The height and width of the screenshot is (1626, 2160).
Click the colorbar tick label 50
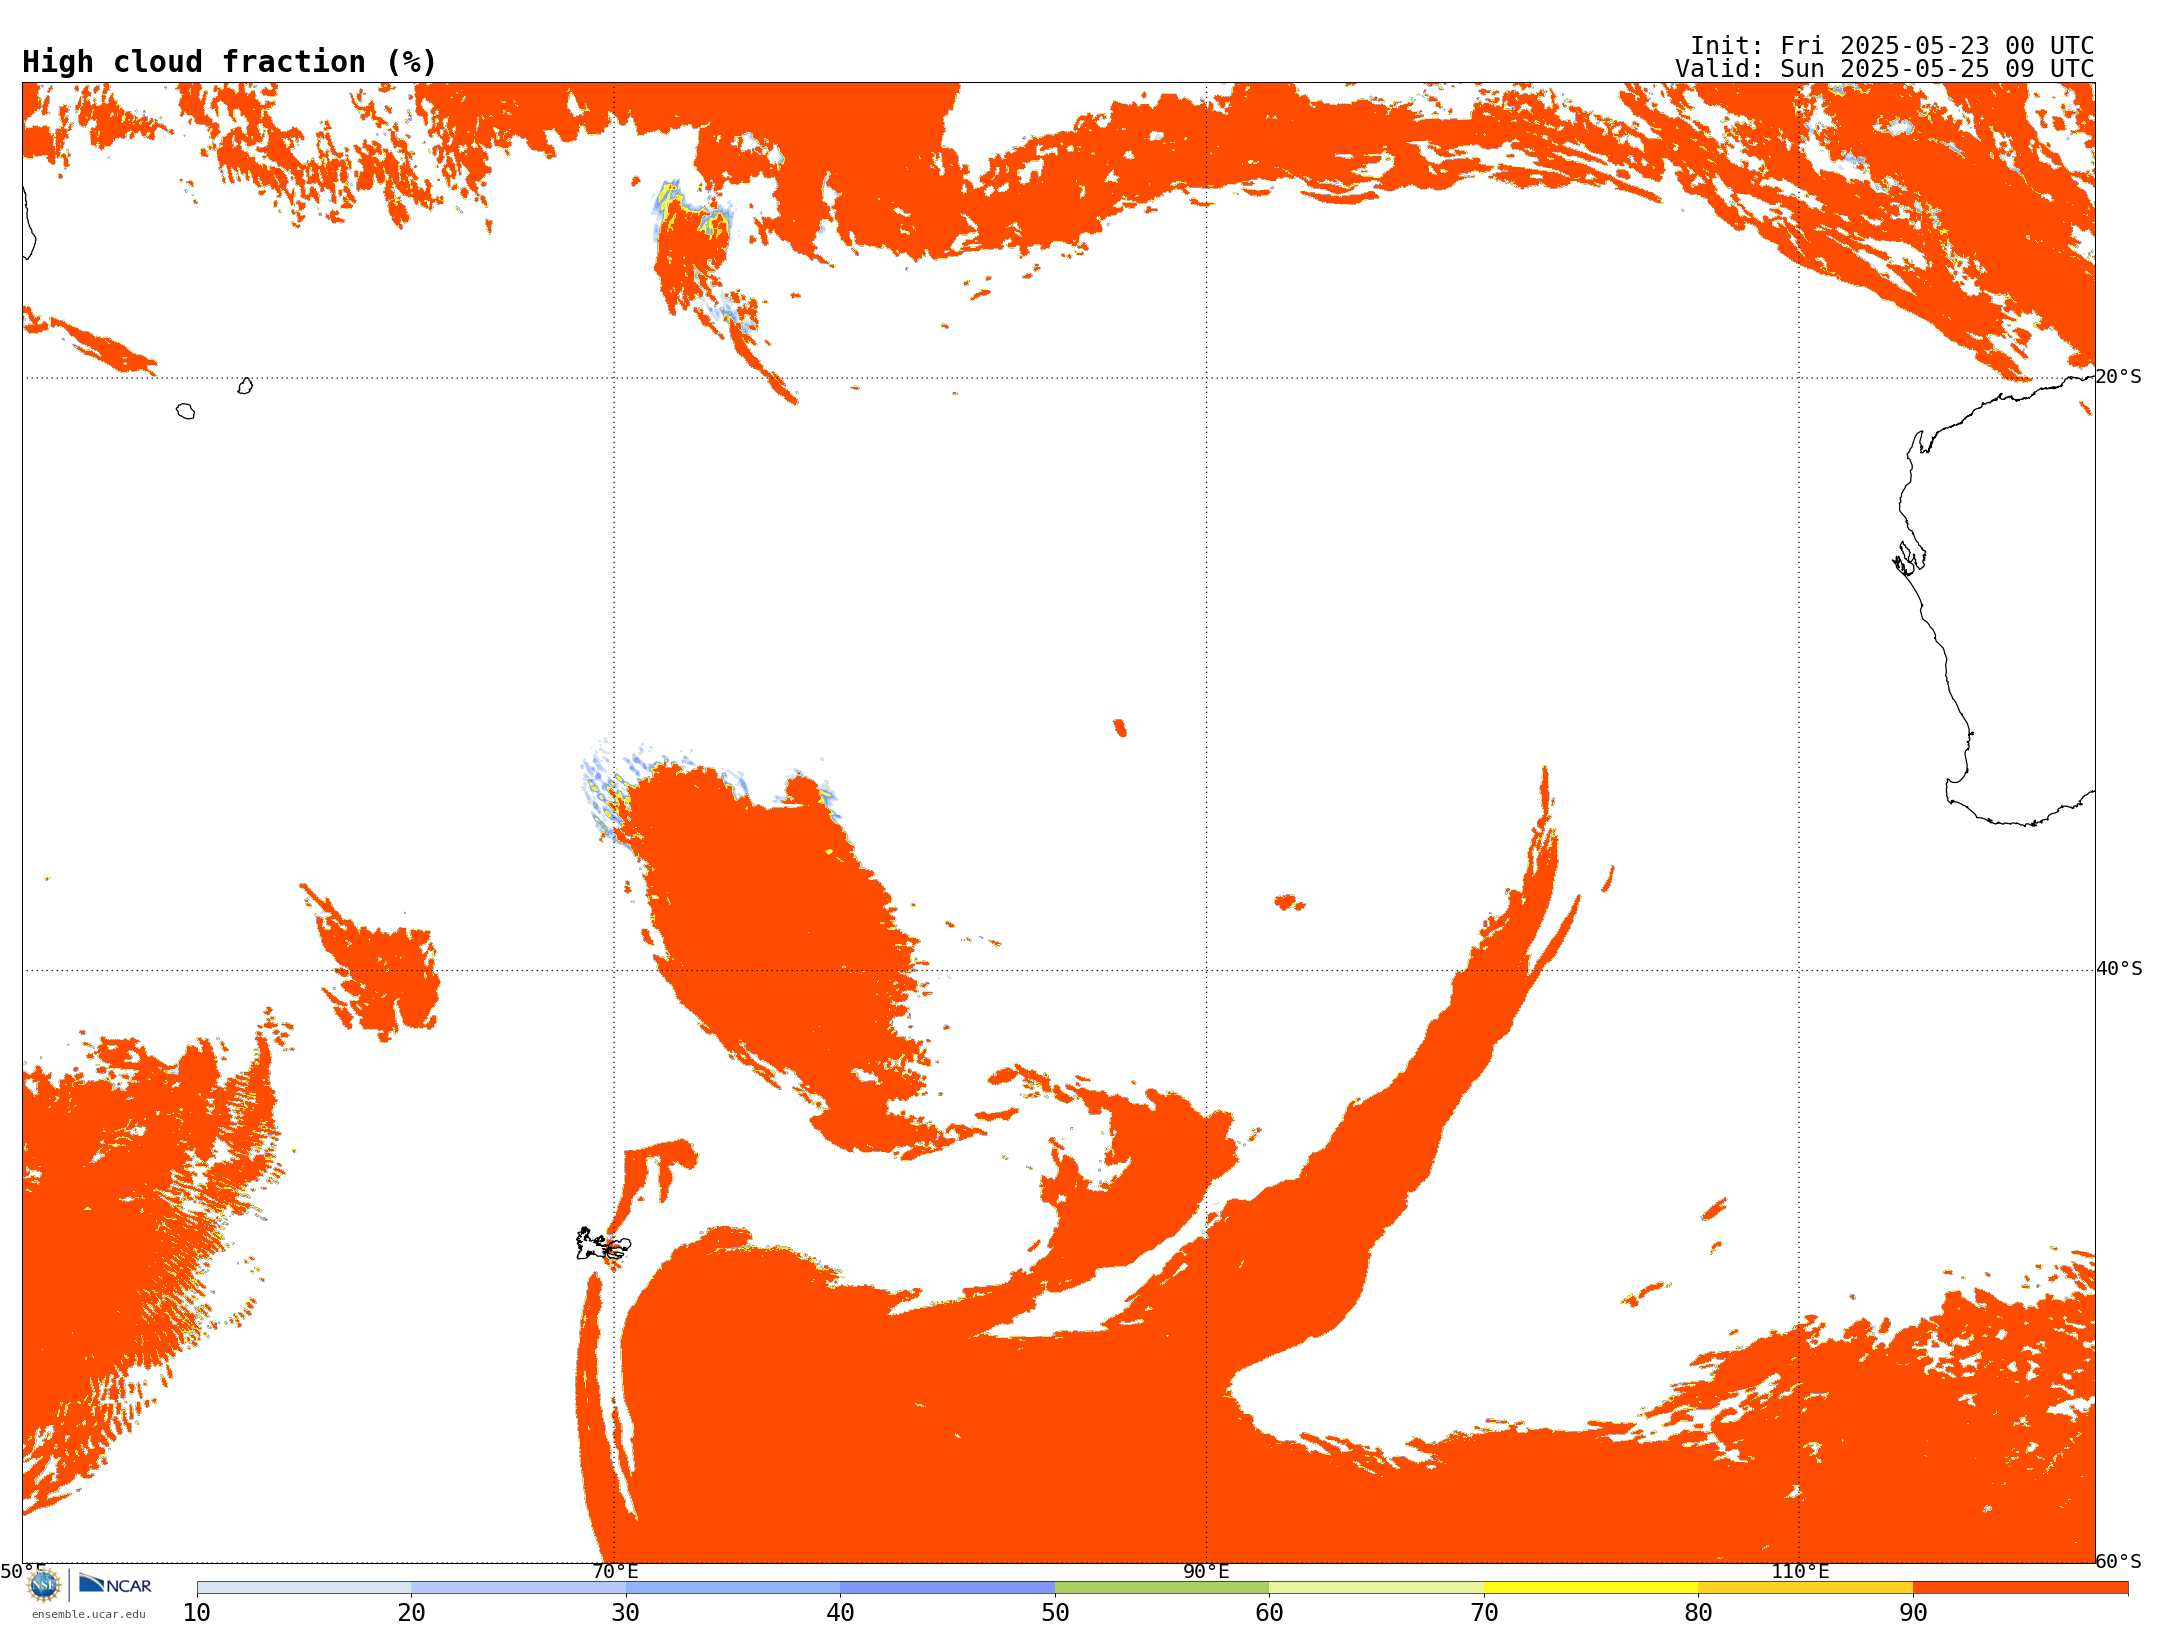pyautogui.click(x=1055, y=1613)
